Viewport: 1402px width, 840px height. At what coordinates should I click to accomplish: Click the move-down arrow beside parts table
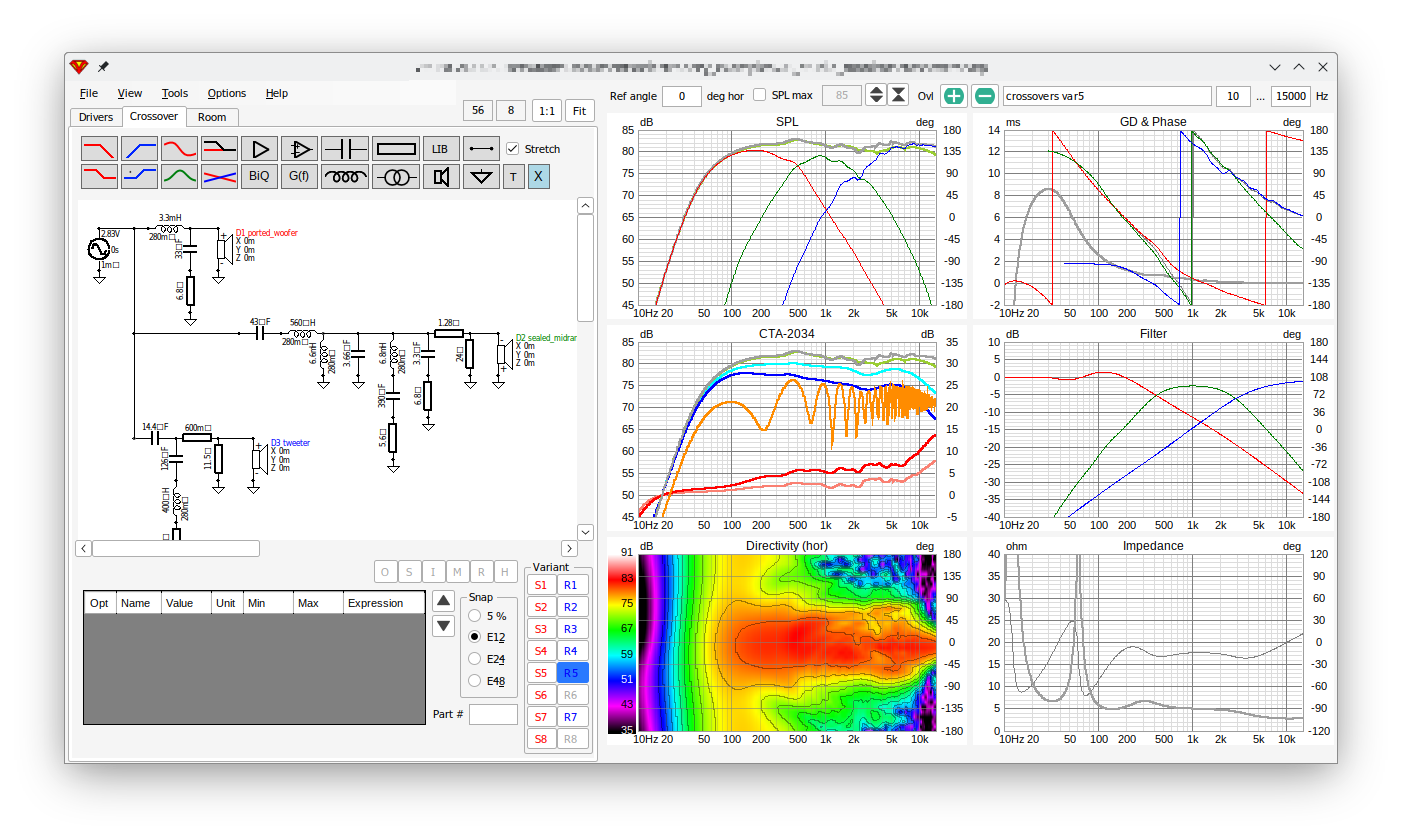click(444, 626)
